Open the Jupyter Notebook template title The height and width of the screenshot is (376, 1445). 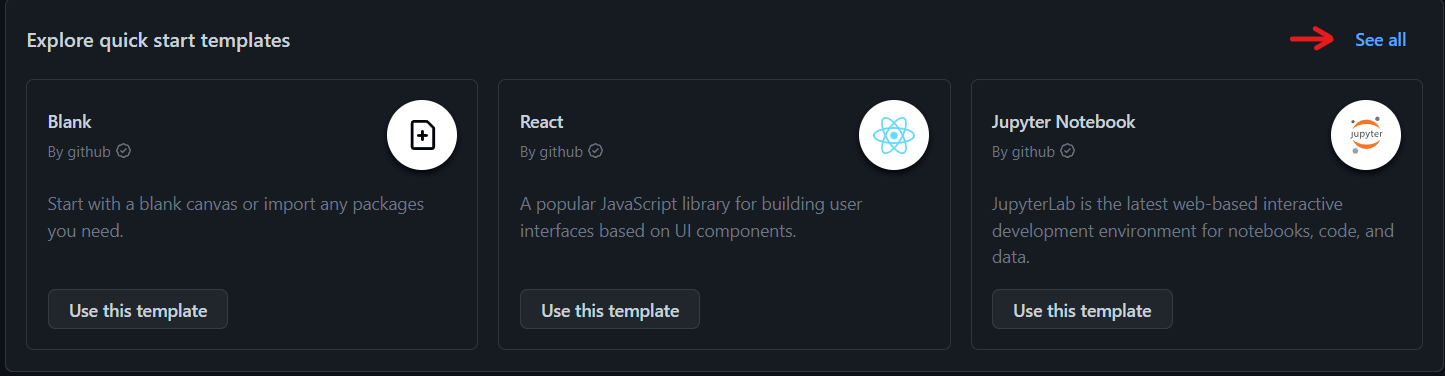tap(1064, 122)
